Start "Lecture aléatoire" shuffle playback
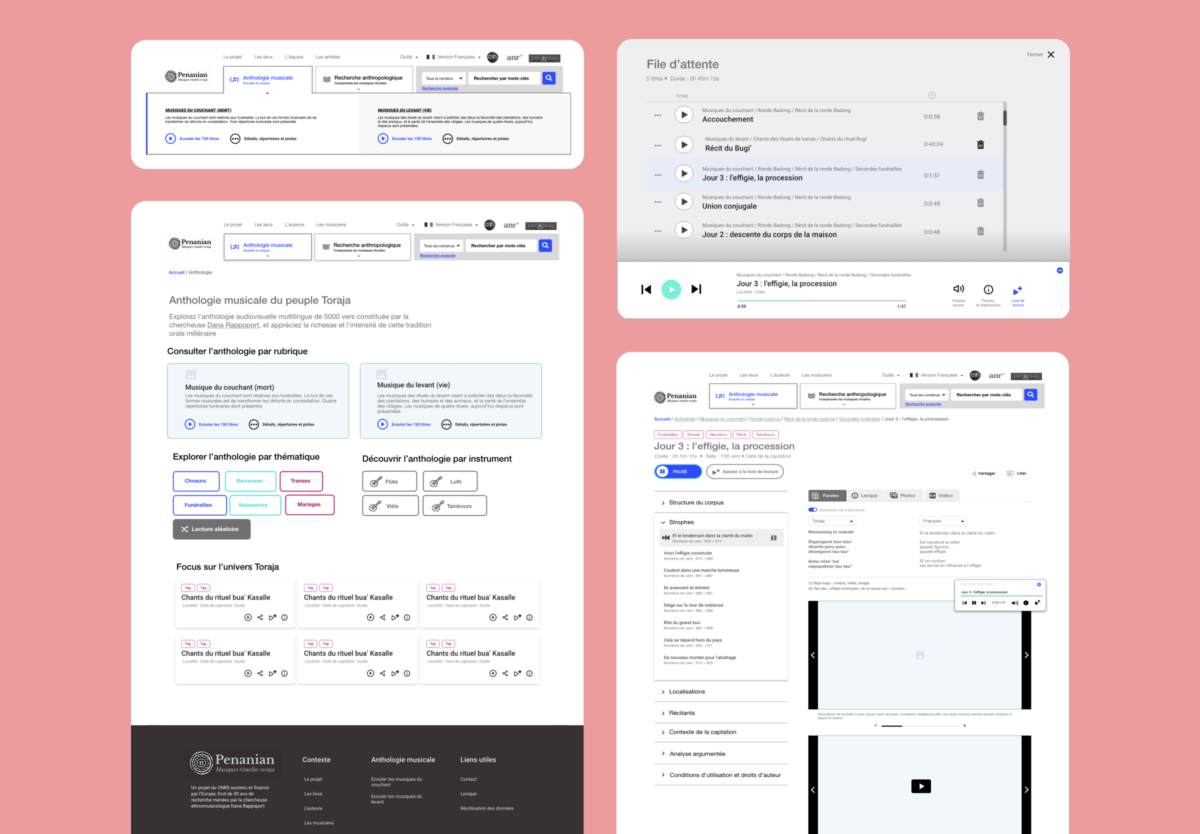The width and height of the screenshot is (1200, 834). click(x=212, y=529)
